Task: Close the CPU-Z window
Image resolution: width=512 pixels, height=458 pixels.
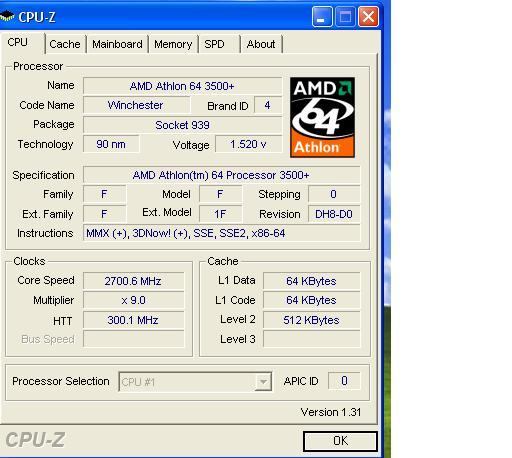Action: pos(368,16)
